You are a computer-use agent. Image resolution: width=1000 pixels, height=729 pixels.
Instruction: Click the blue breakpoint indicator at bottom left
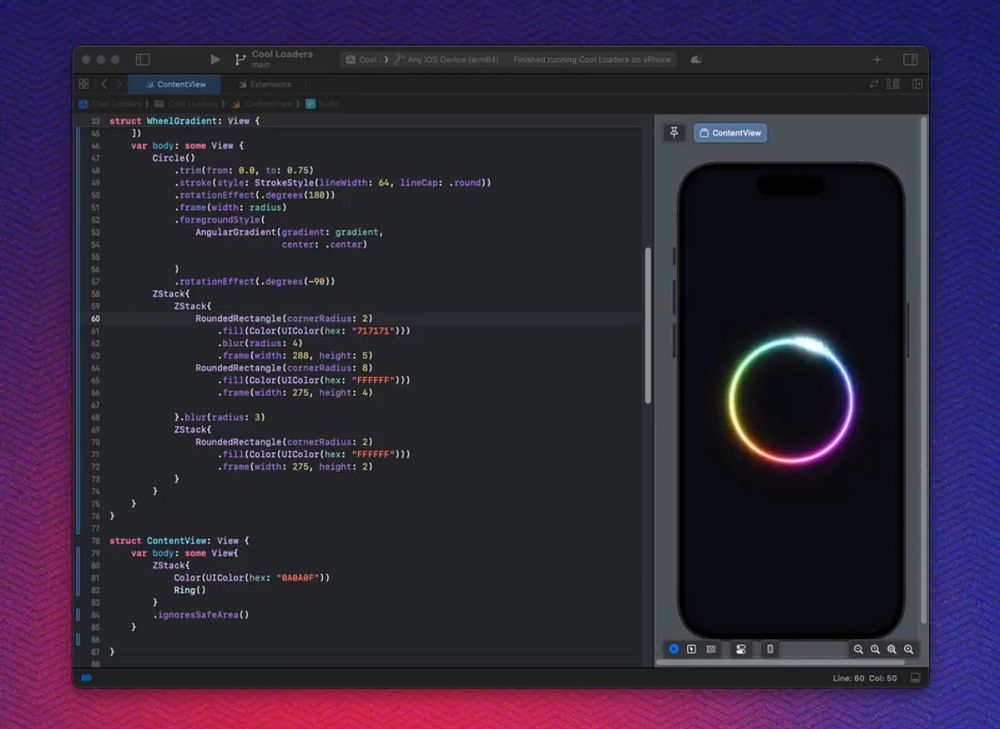click(x=87, y=678)
